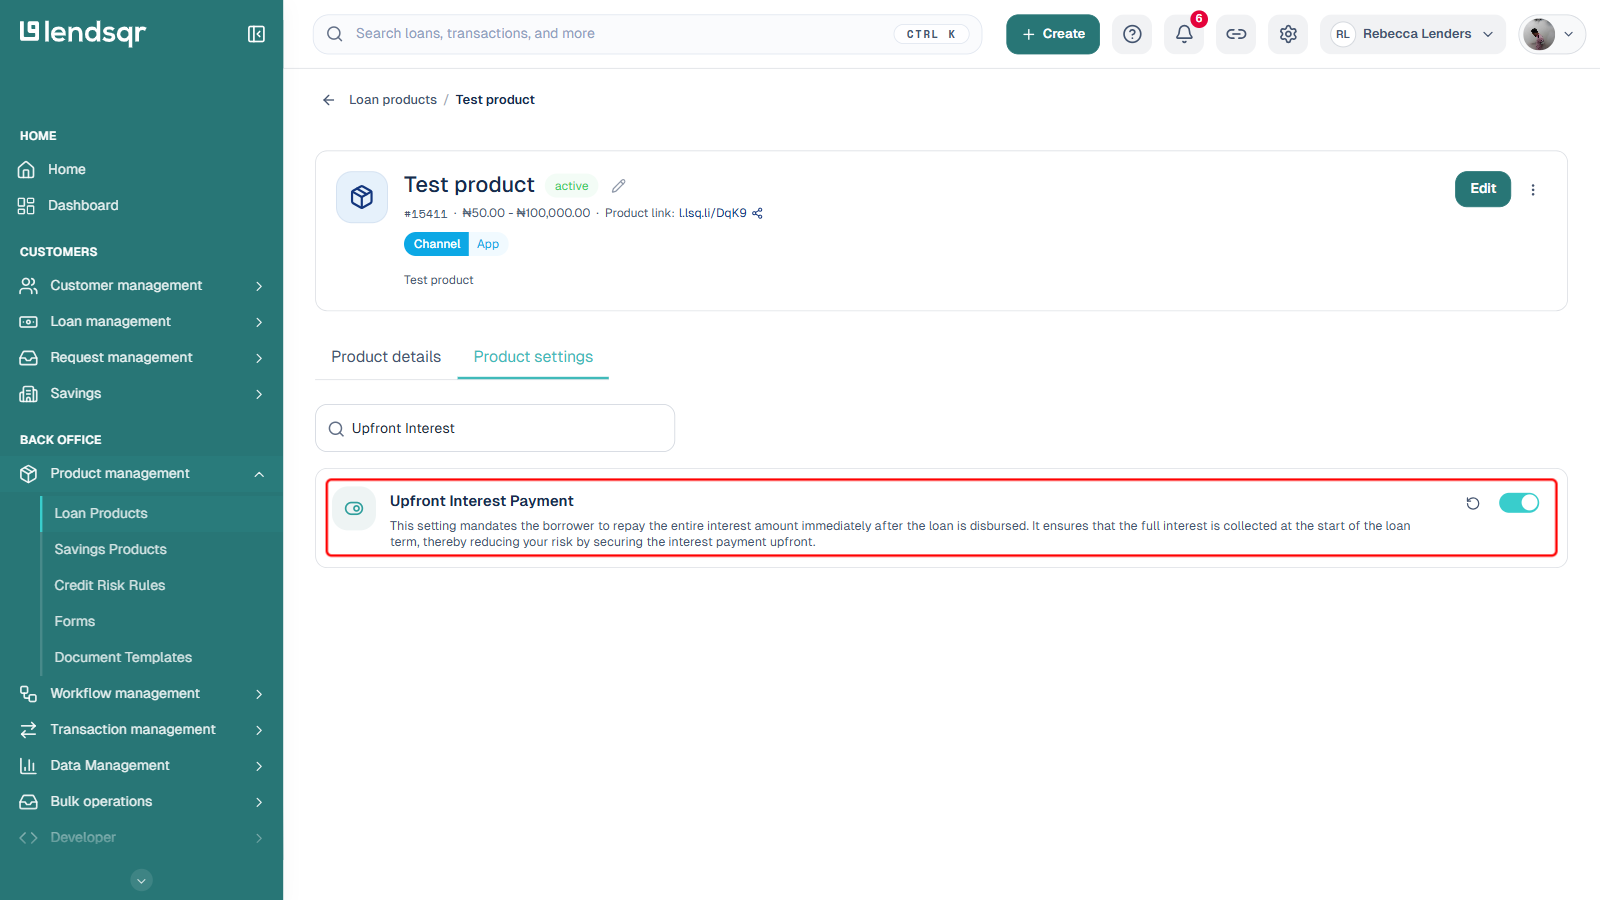This screenshot has height=900, width=1600.
Task: Click the user avatar photo
Action: point(1539,34)
